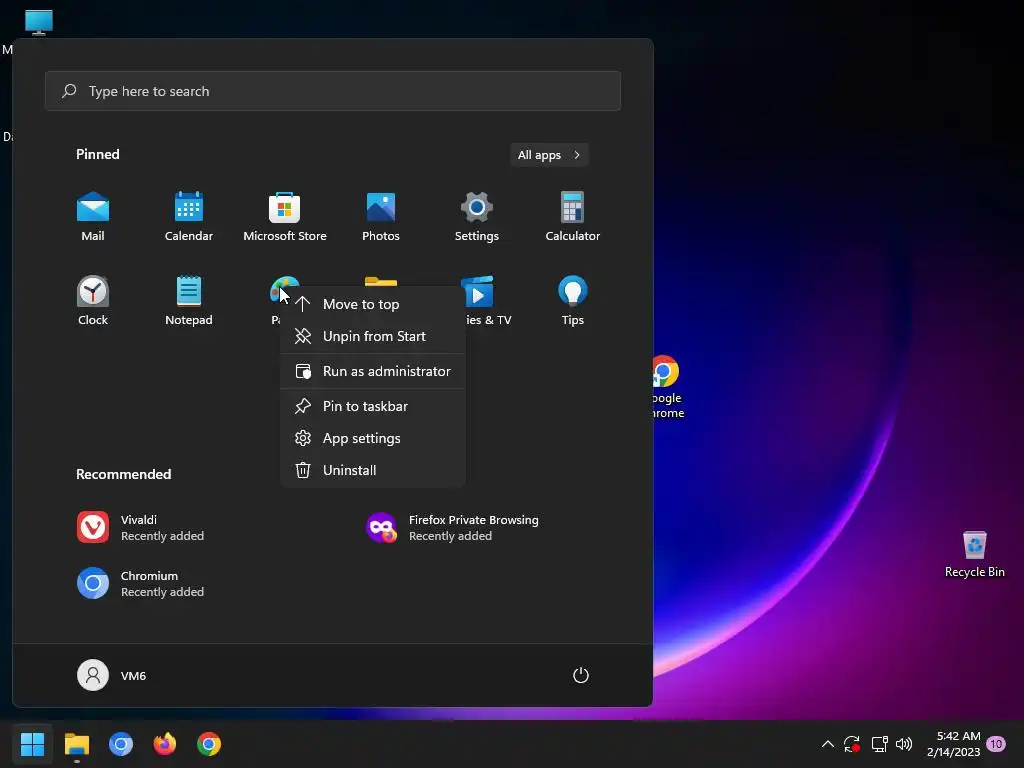This screenshot has width=1024, height=768.
Task: Open Chromium from the taskbar
Action: pyautogui.click(x=121, y=744)
